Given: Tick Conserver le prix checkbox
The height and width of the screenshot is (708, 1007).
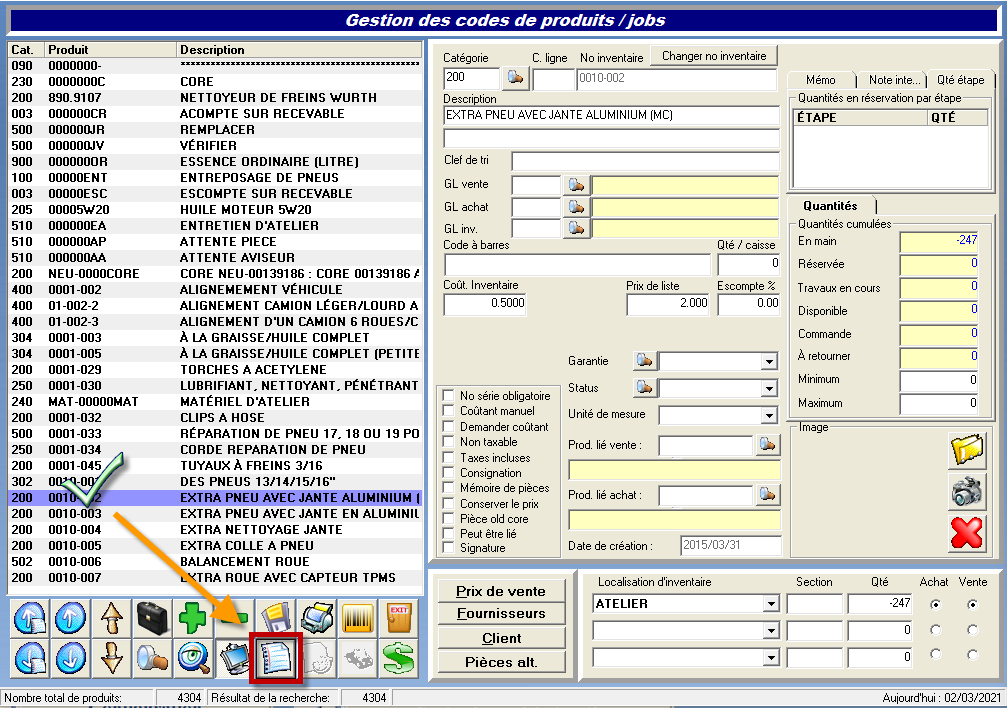Looking at the screenshot, I should click(x=449, y=503).
